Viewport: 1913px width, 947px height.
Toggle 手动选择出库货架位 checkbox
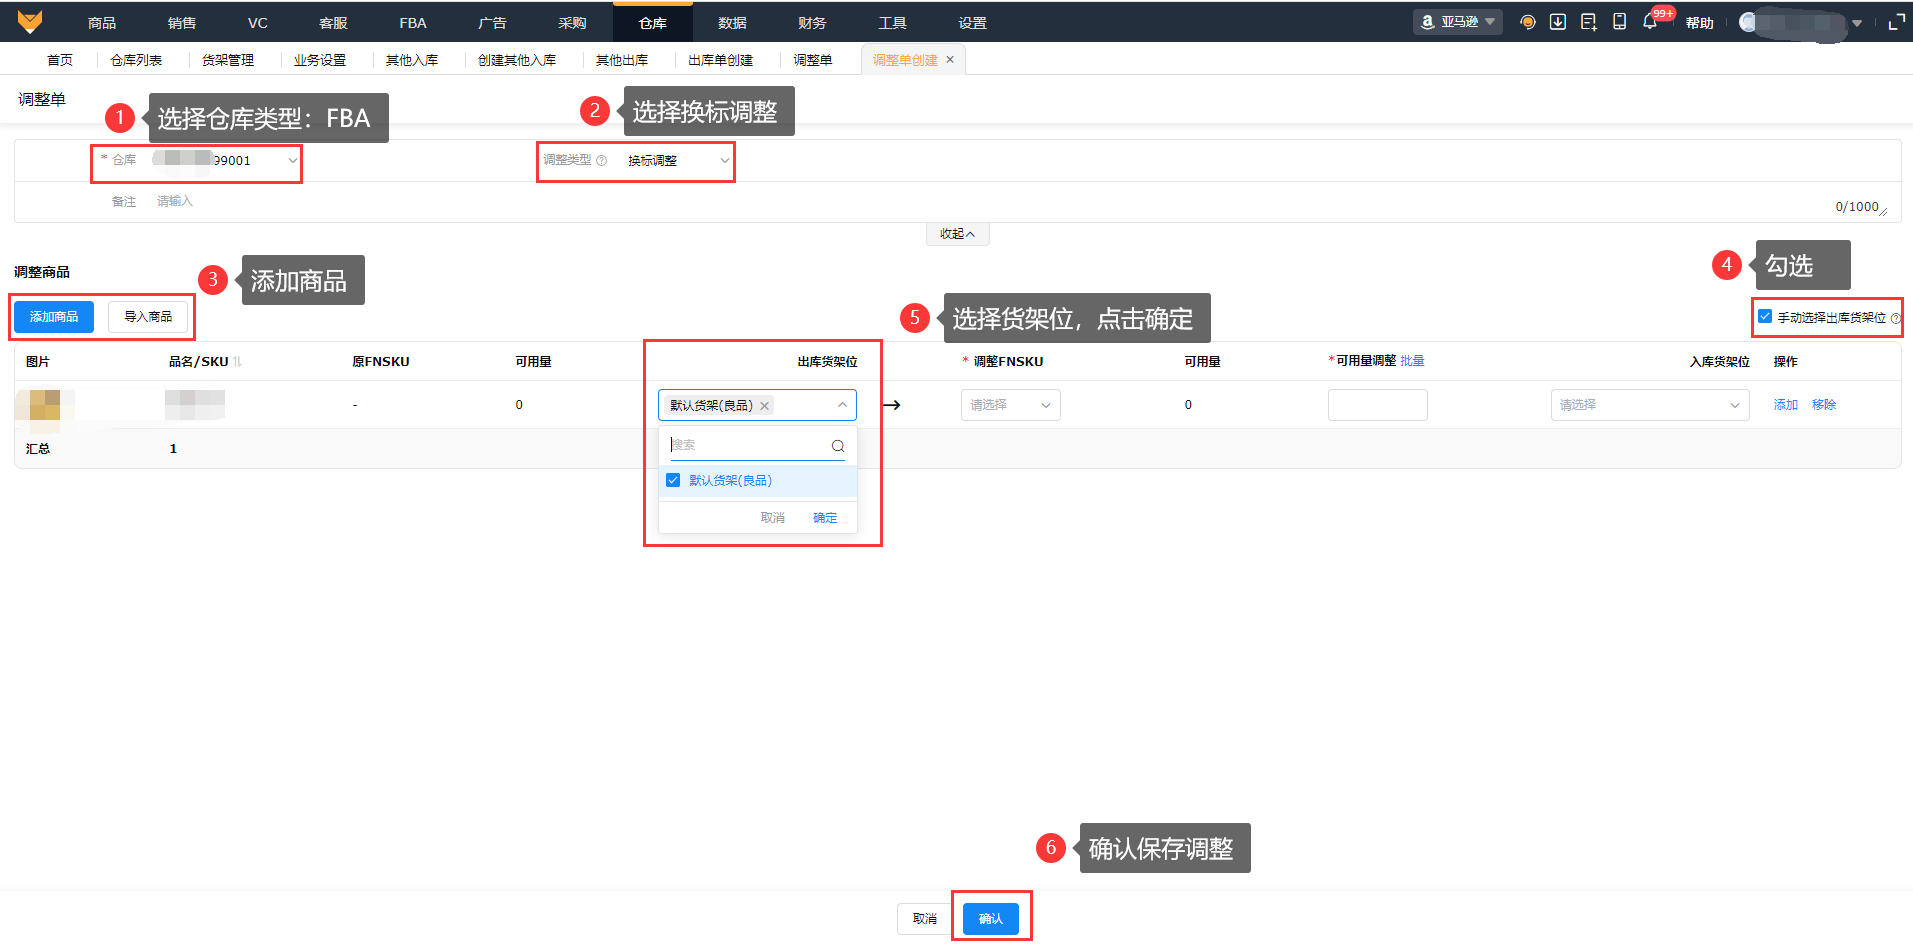pos(1765,317)
